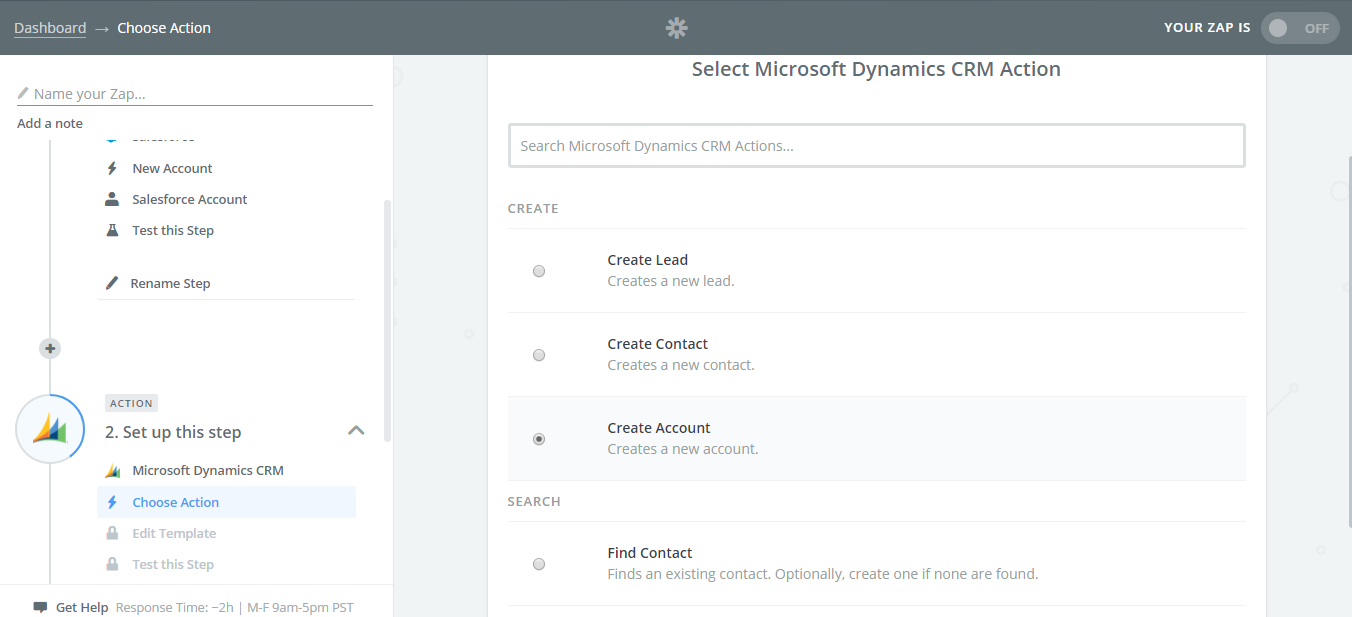Click the Create Lead title text

[648, 260]
